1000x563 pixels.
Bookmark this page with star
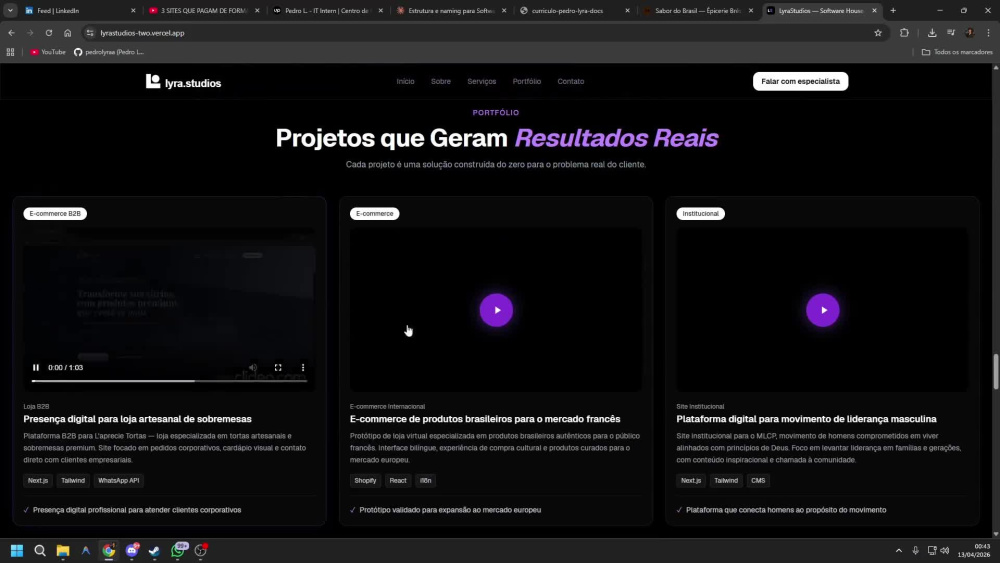pyautogui.click(x=878, y=33)
